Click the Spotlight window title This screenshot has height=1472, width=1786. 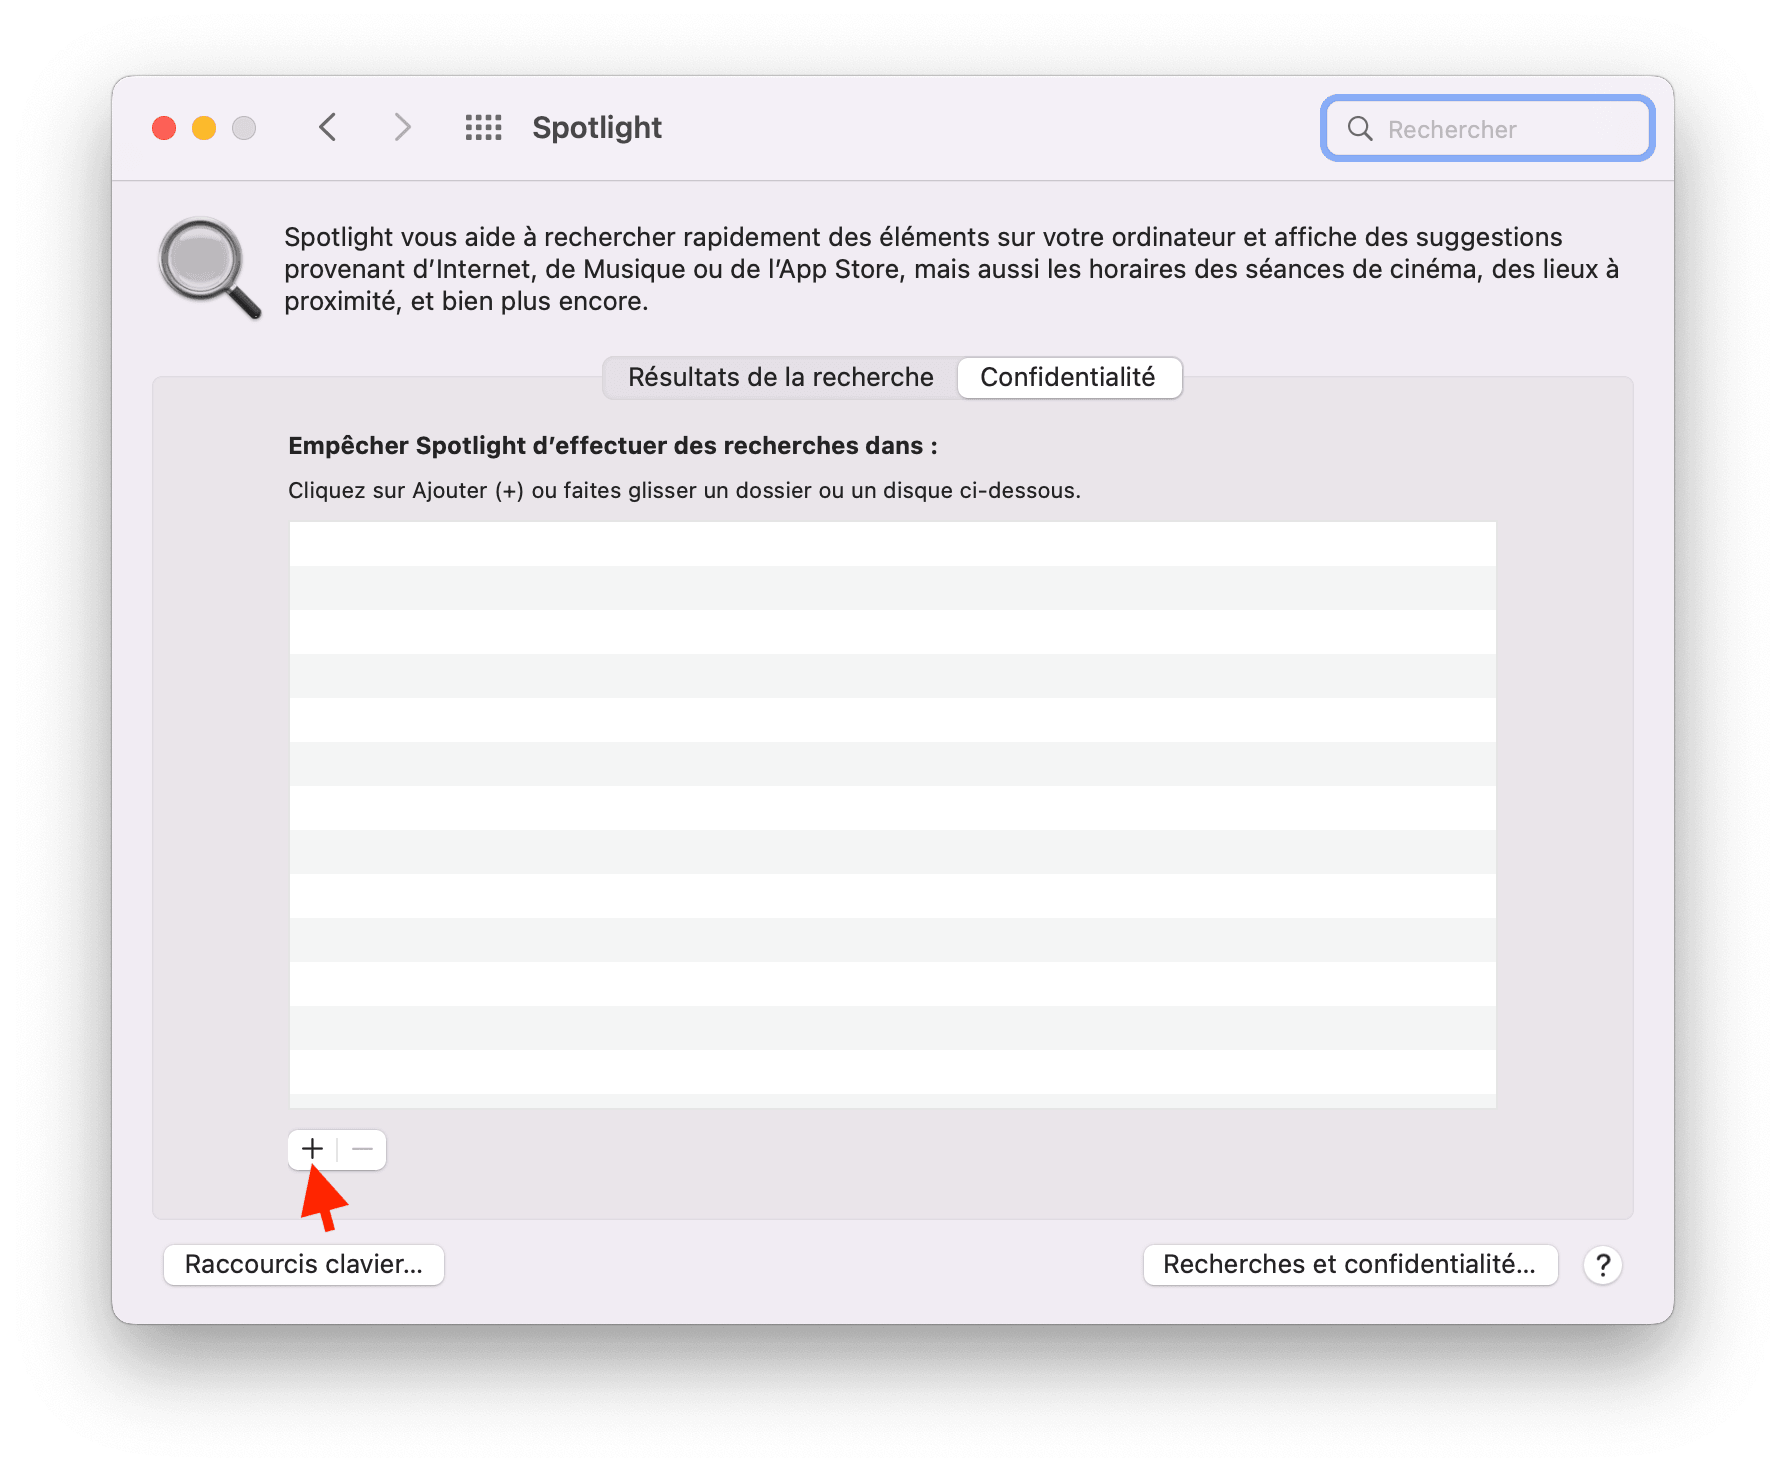point(597,128)
